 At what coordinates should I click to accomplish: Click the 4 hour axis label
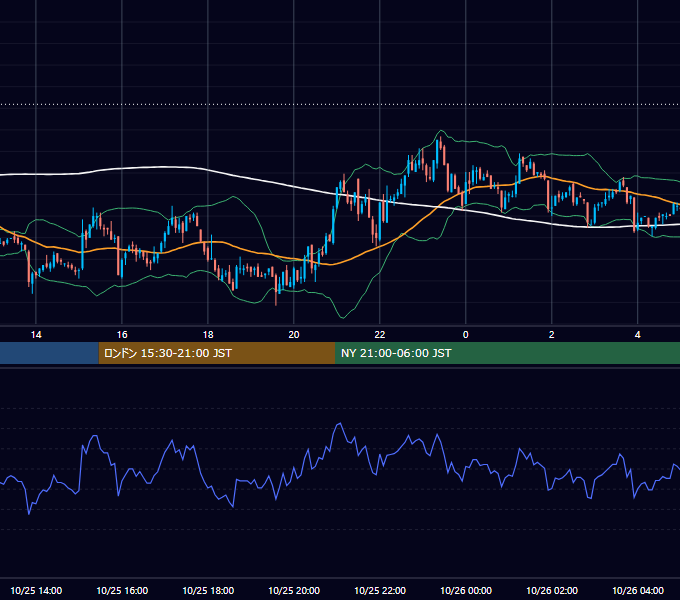[x=637, y=335]
